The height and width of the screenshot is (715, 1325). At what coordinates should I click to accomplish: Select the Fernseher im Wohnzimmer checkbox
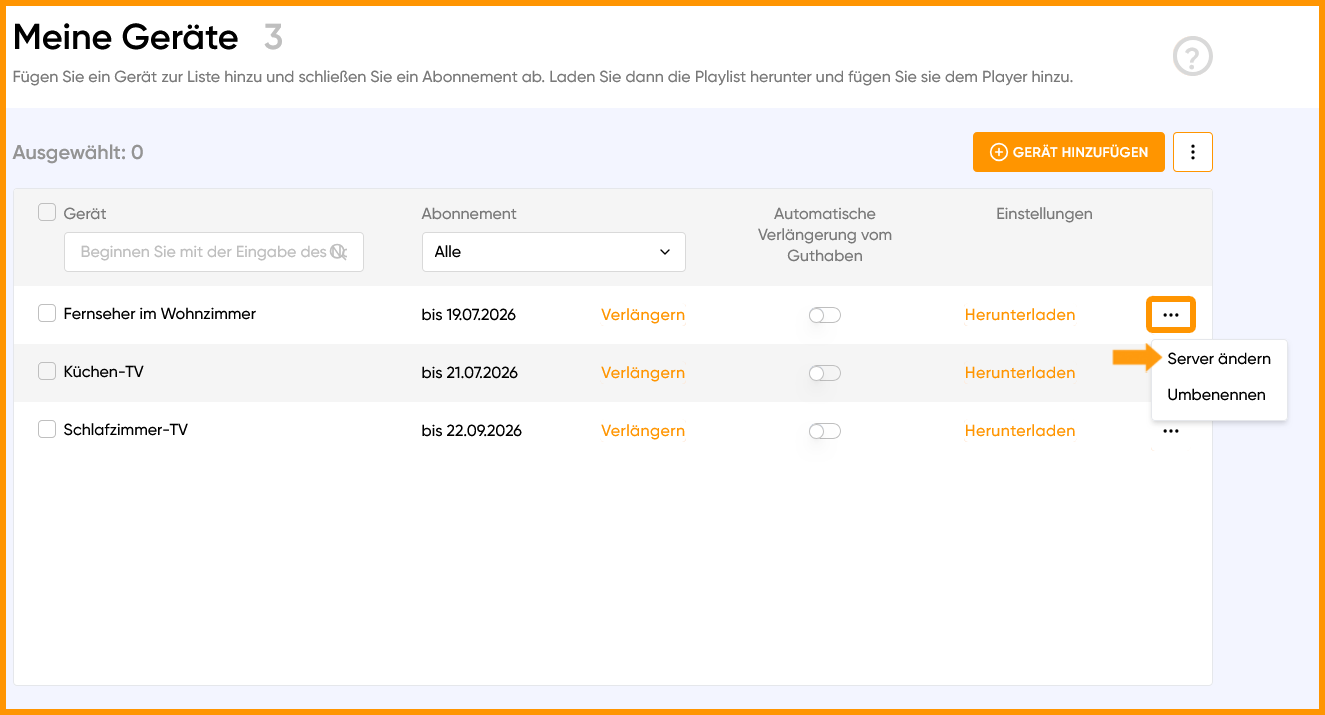47,313
